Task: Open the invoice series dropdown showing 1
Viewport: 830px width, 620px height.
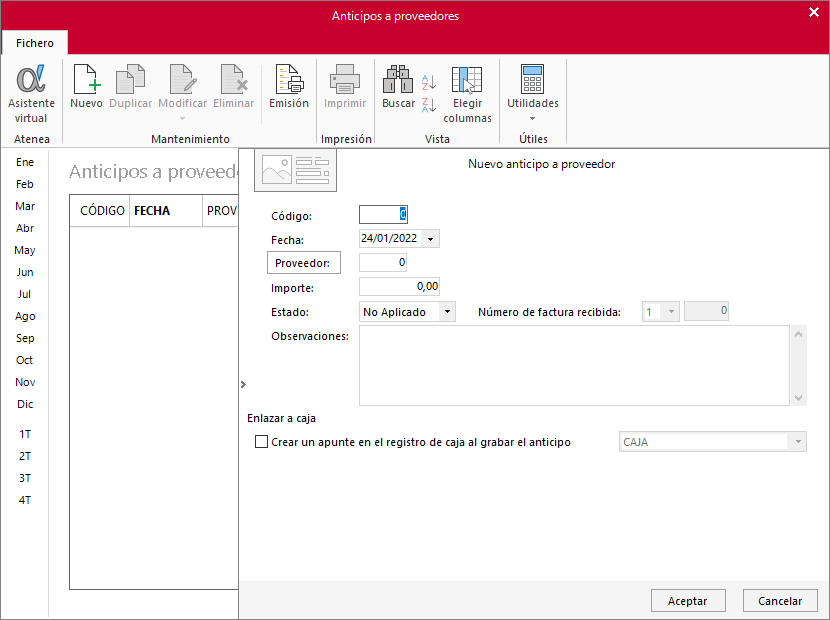Action: 671,311
